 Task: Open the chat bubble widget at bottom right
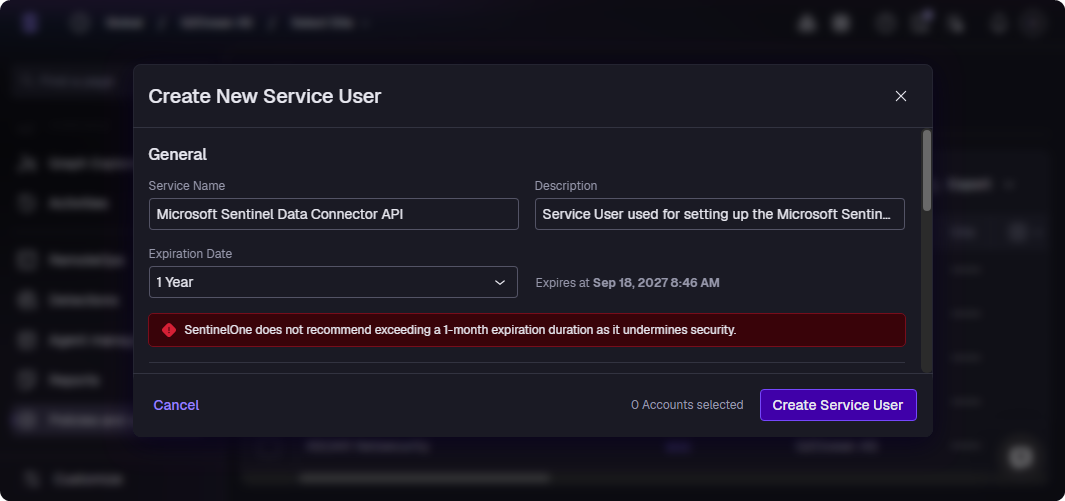click(x=1021, y=457)
